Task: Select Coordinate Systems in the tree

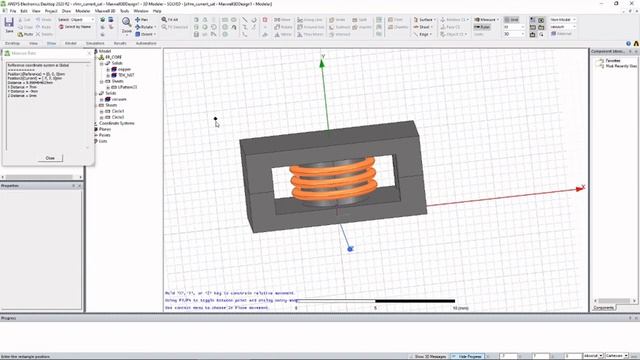Action: (116, 123)
